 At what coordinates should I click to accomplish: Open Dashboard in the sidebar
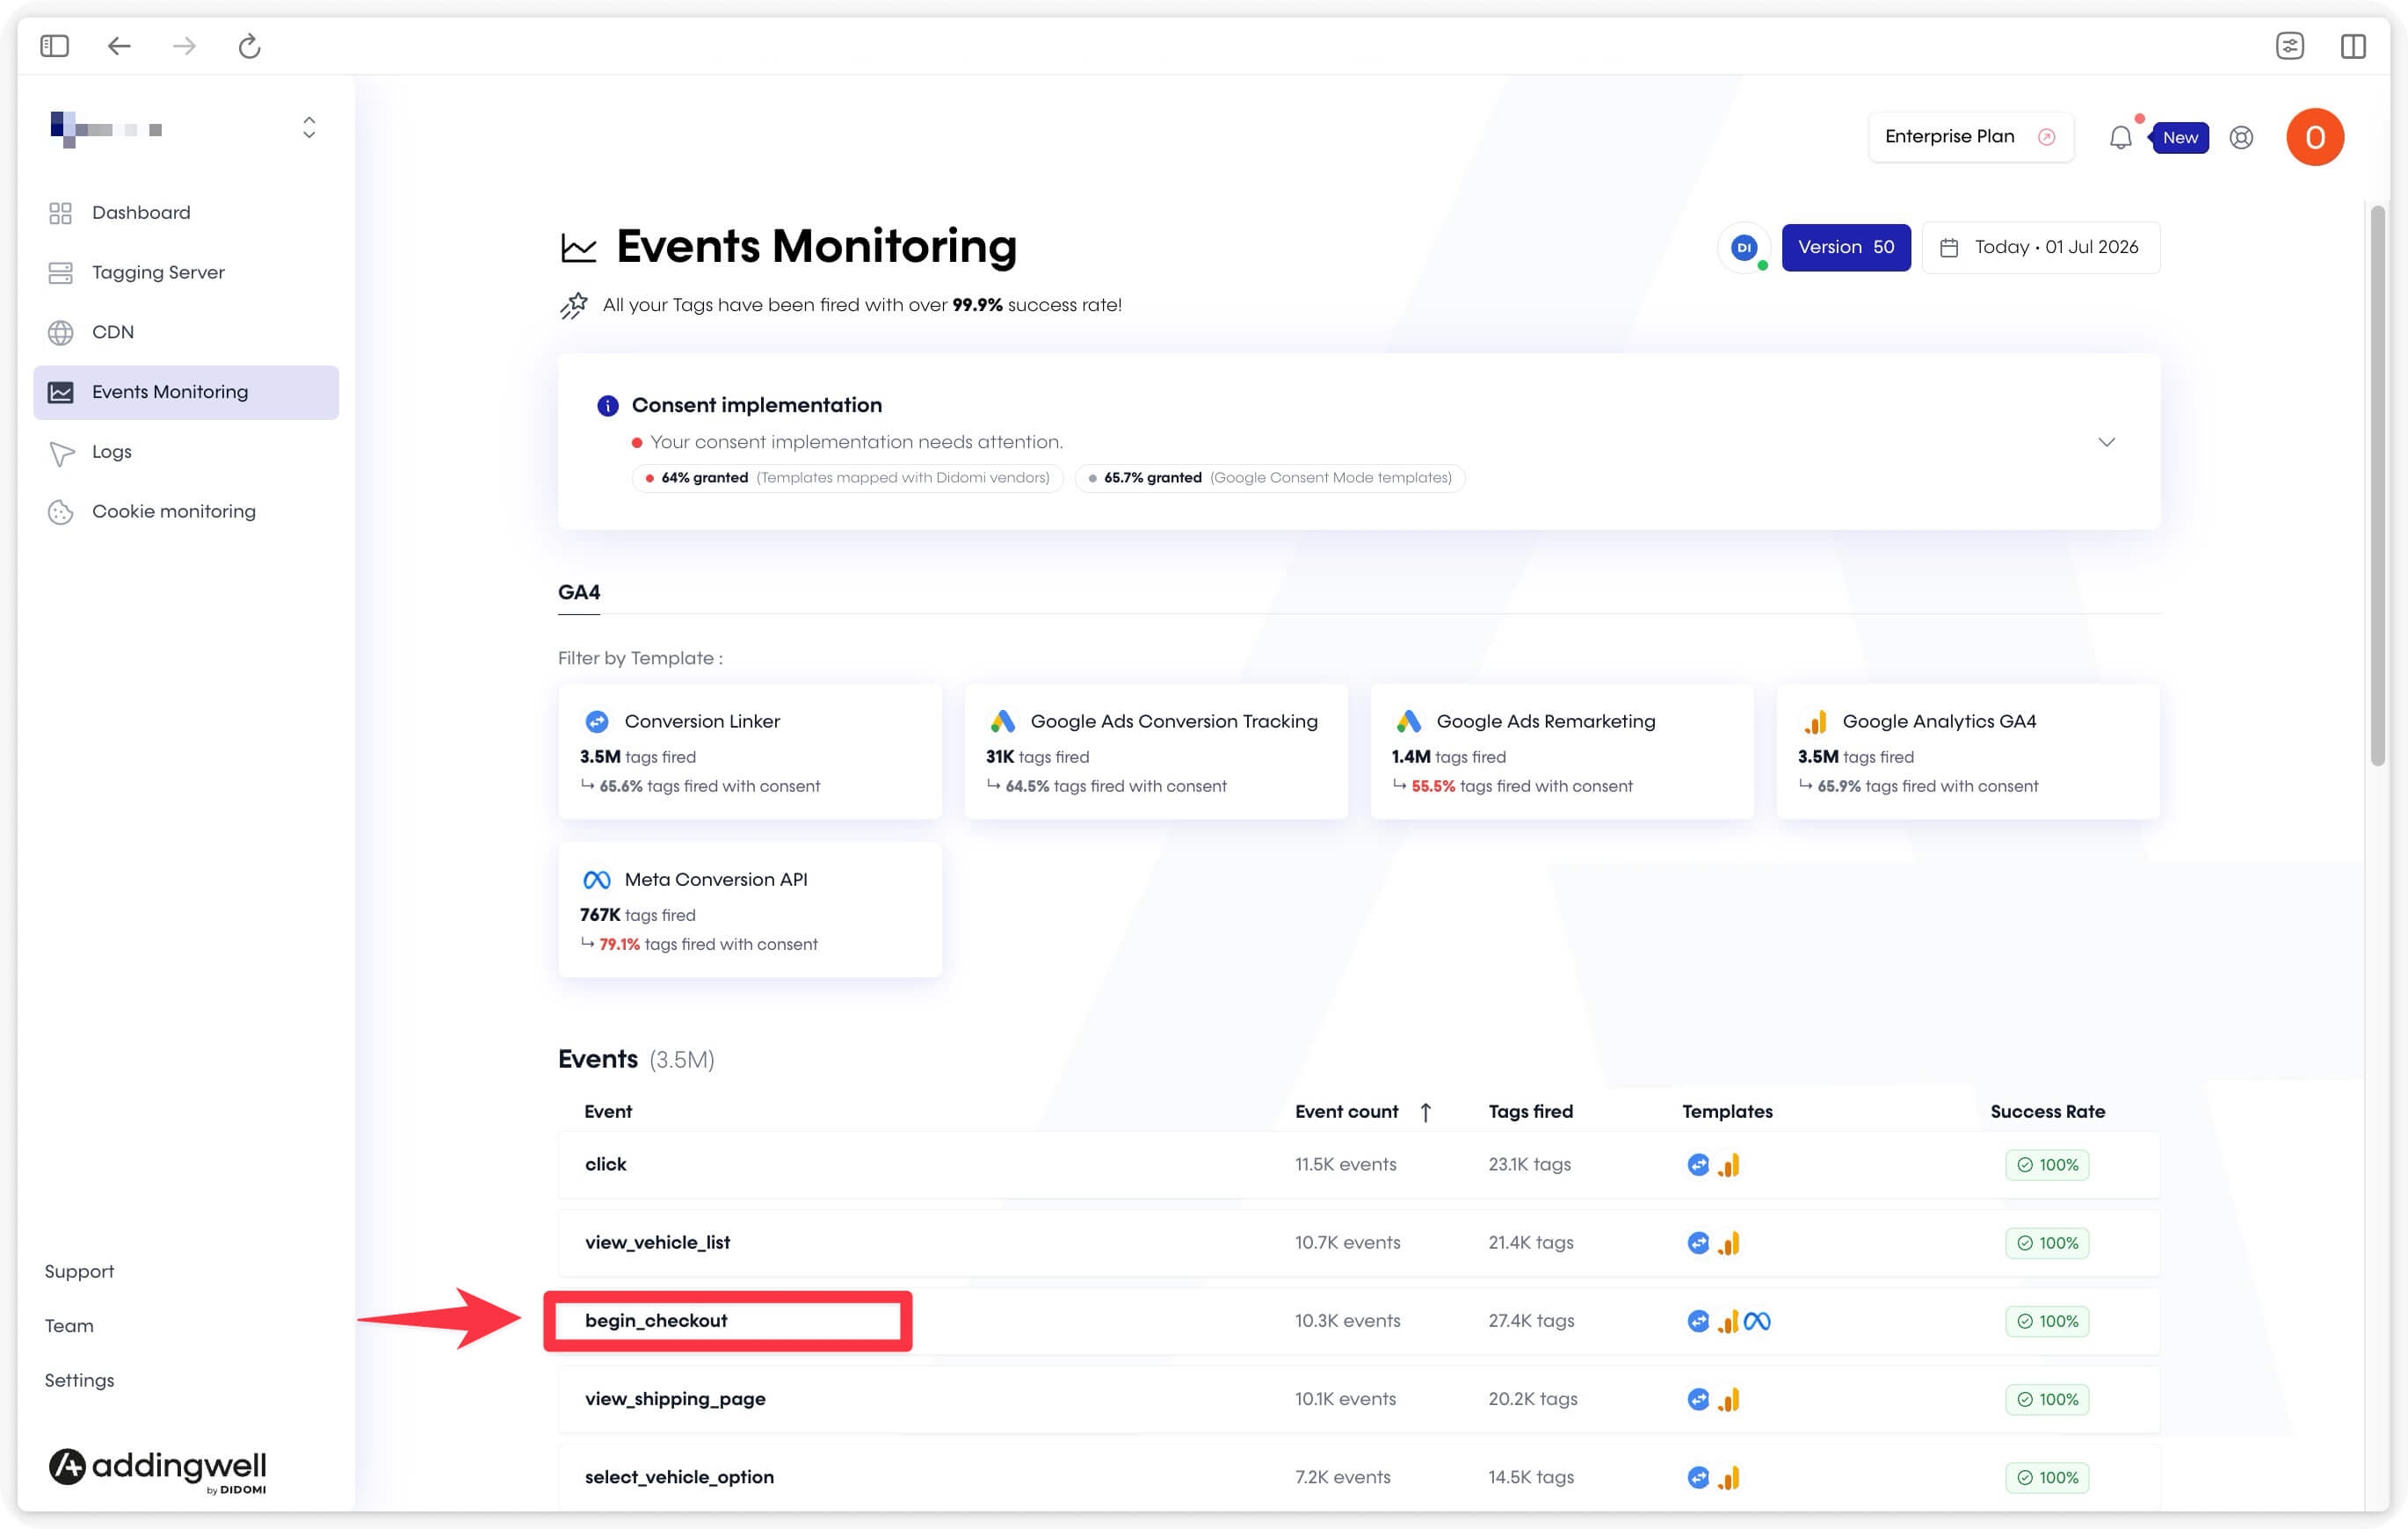pos(185,212)
